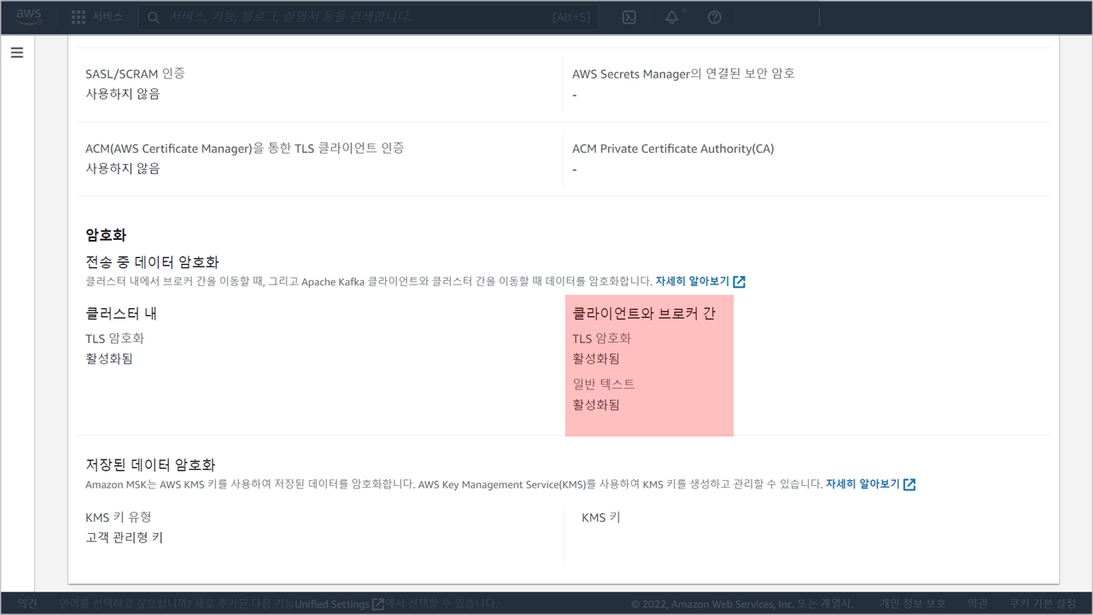1093x615 pixels.
Task: Select the 클라이언트와 브로커 간 heading
Action: 643,314
